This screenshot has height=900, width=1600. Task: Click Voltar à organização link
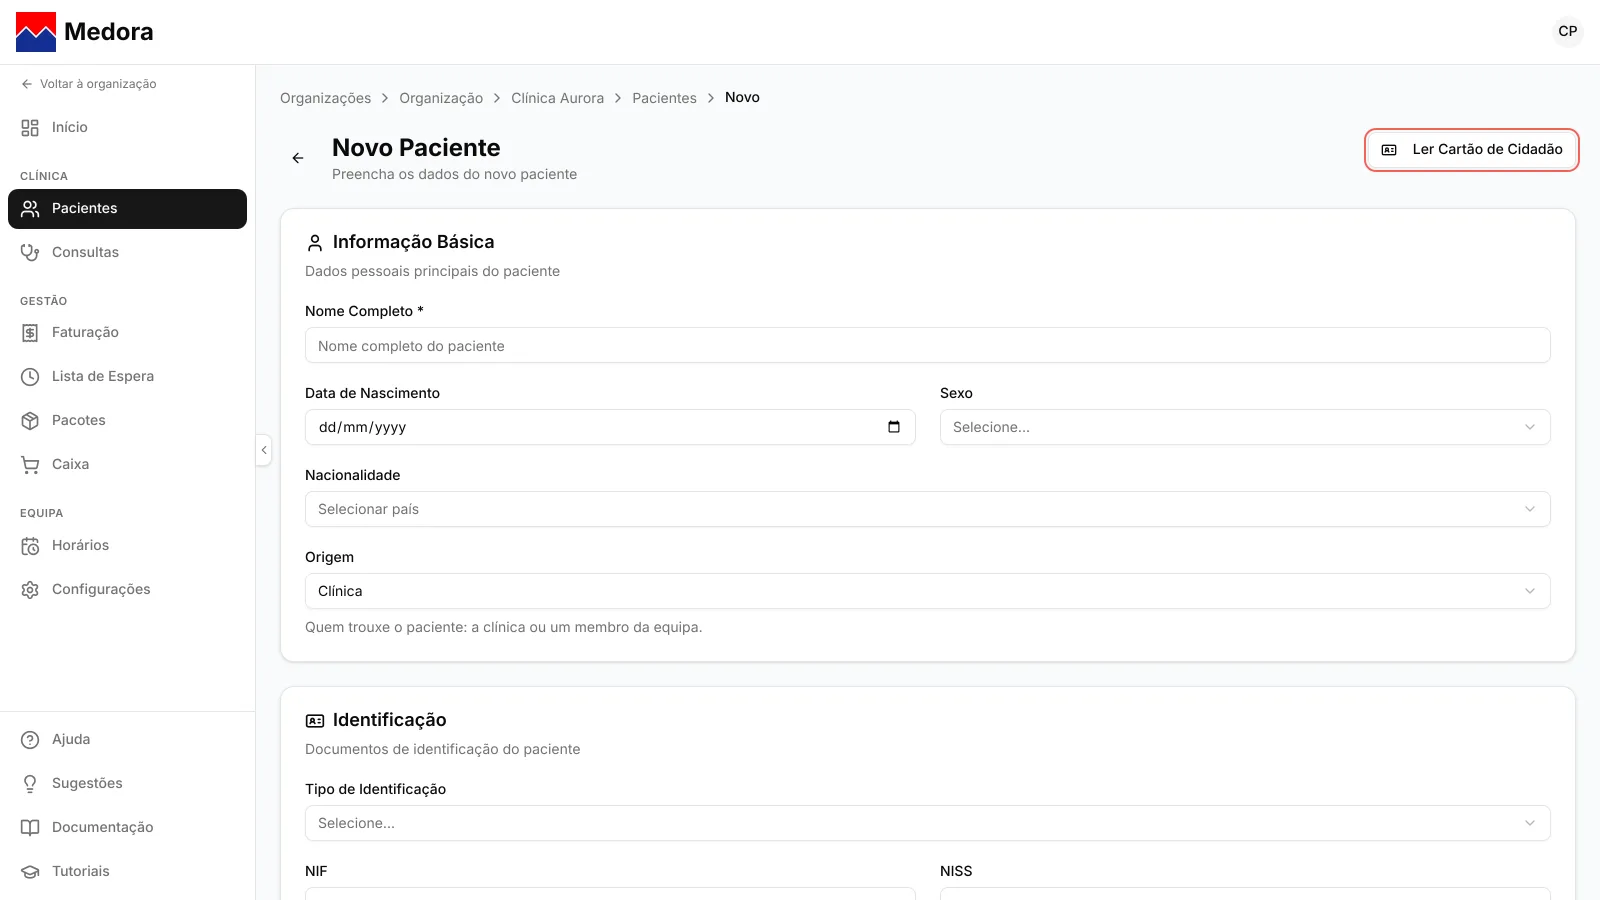point(88,84)
